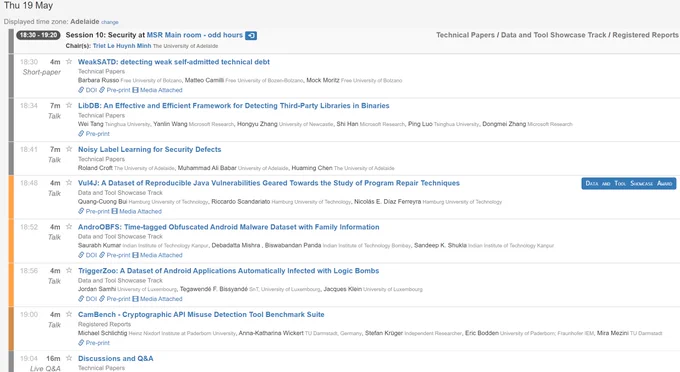
Task: Open Vul4J Media Attached link
Action: (x=137, y=212)
